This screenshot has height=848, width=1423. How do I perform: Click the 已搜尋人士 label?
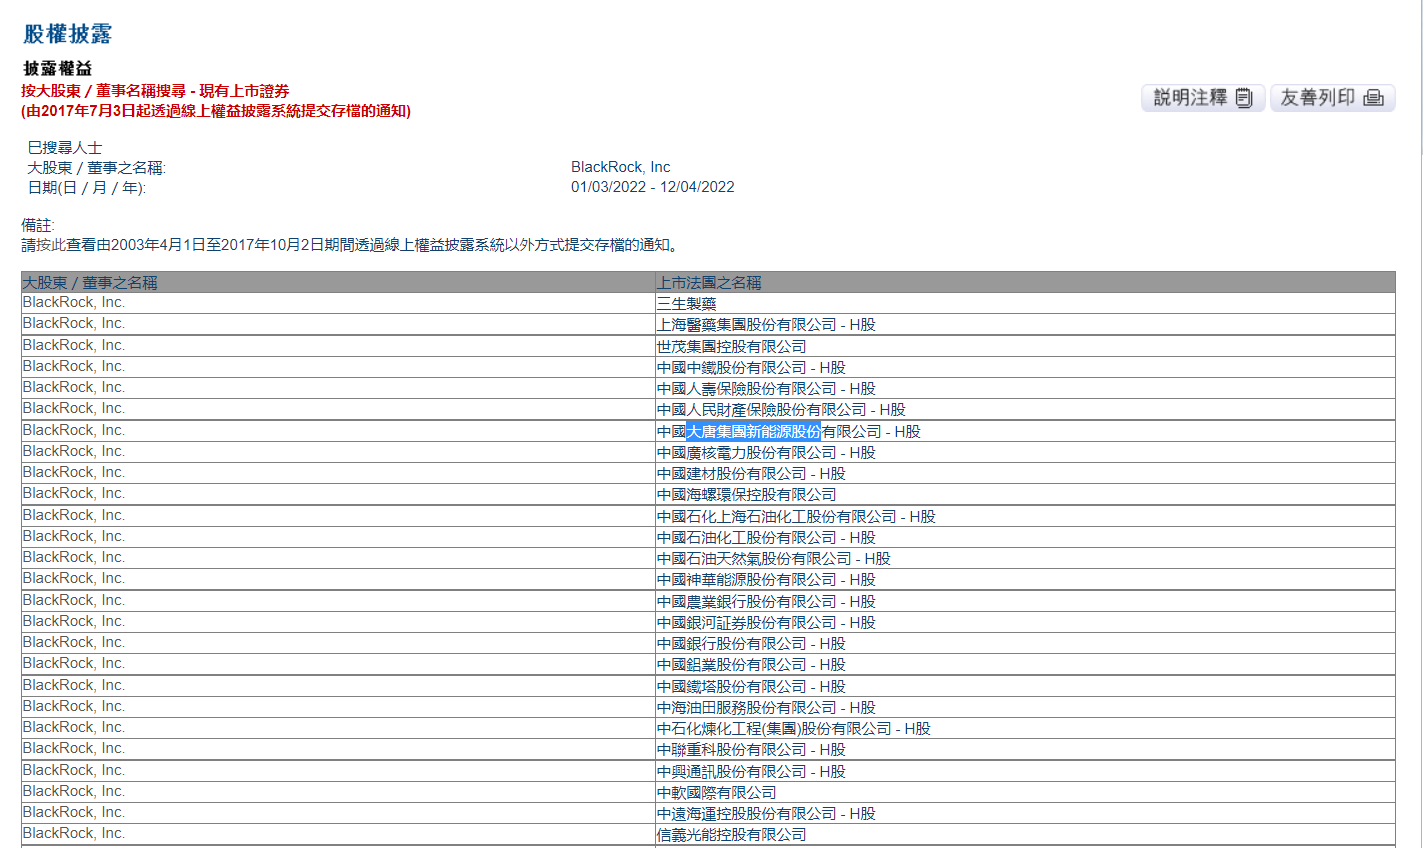click(x=65, y=148)
